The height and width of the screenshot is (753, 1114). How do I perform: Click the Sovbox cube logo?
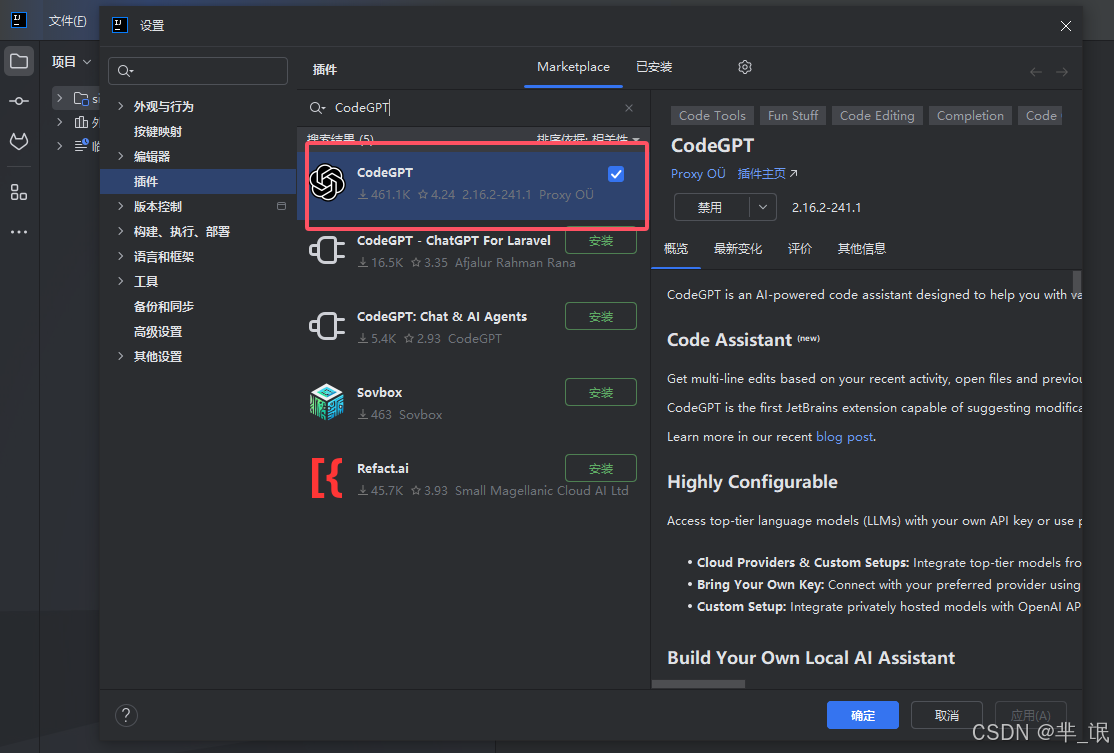pyautogui.click(x=327, y=402)
